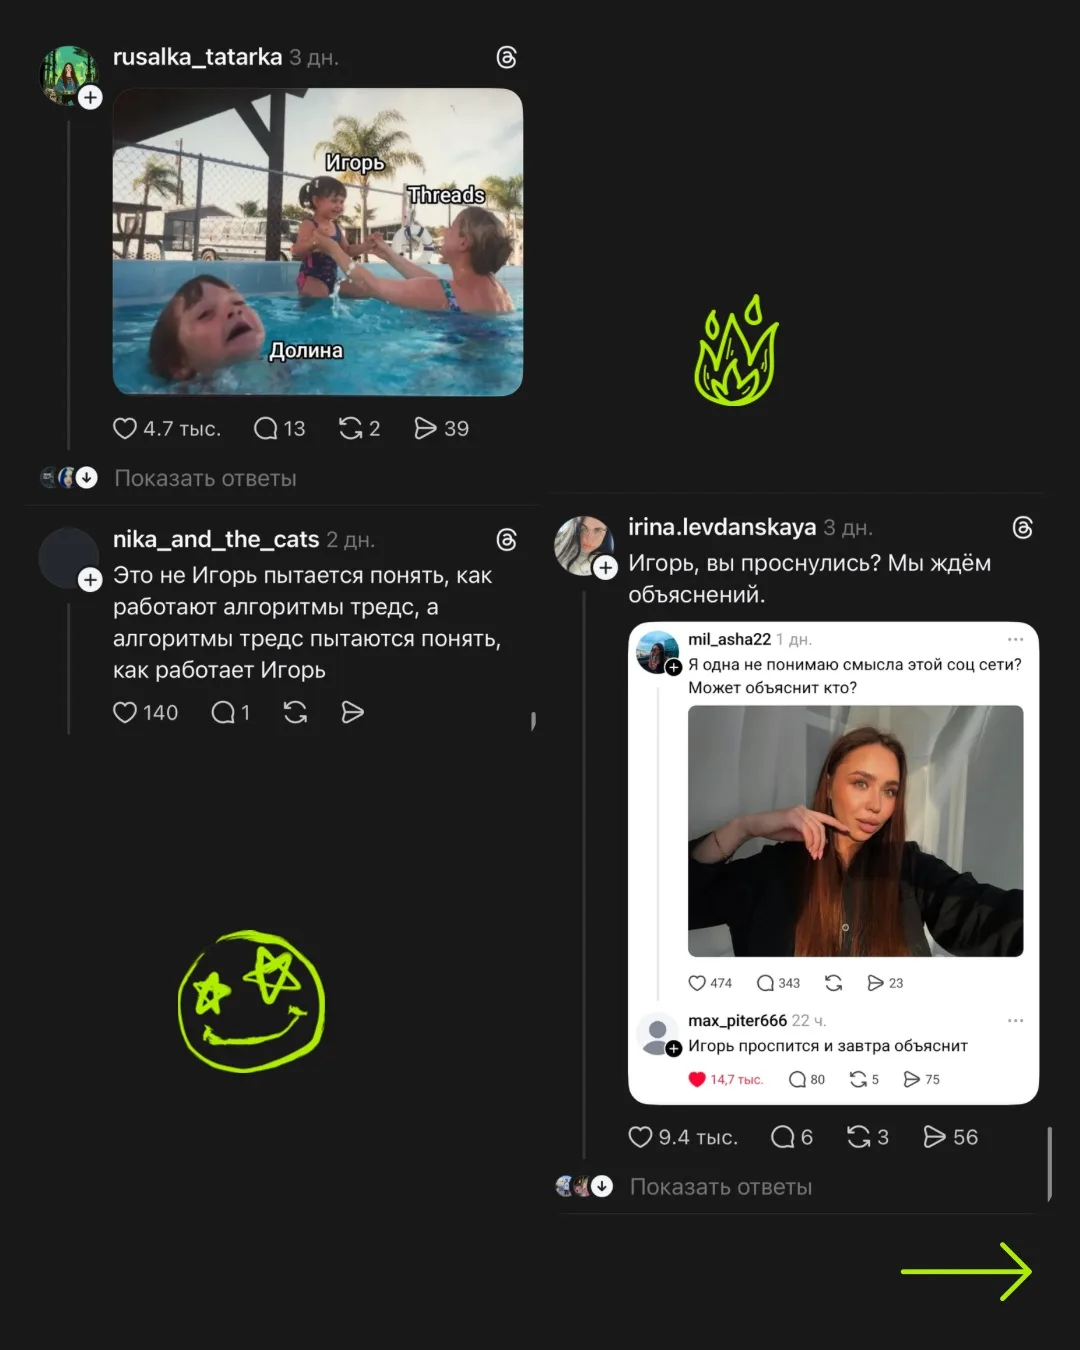
Task: Like the rusalka_tatarka meme post
Action: tap(125, 428)
